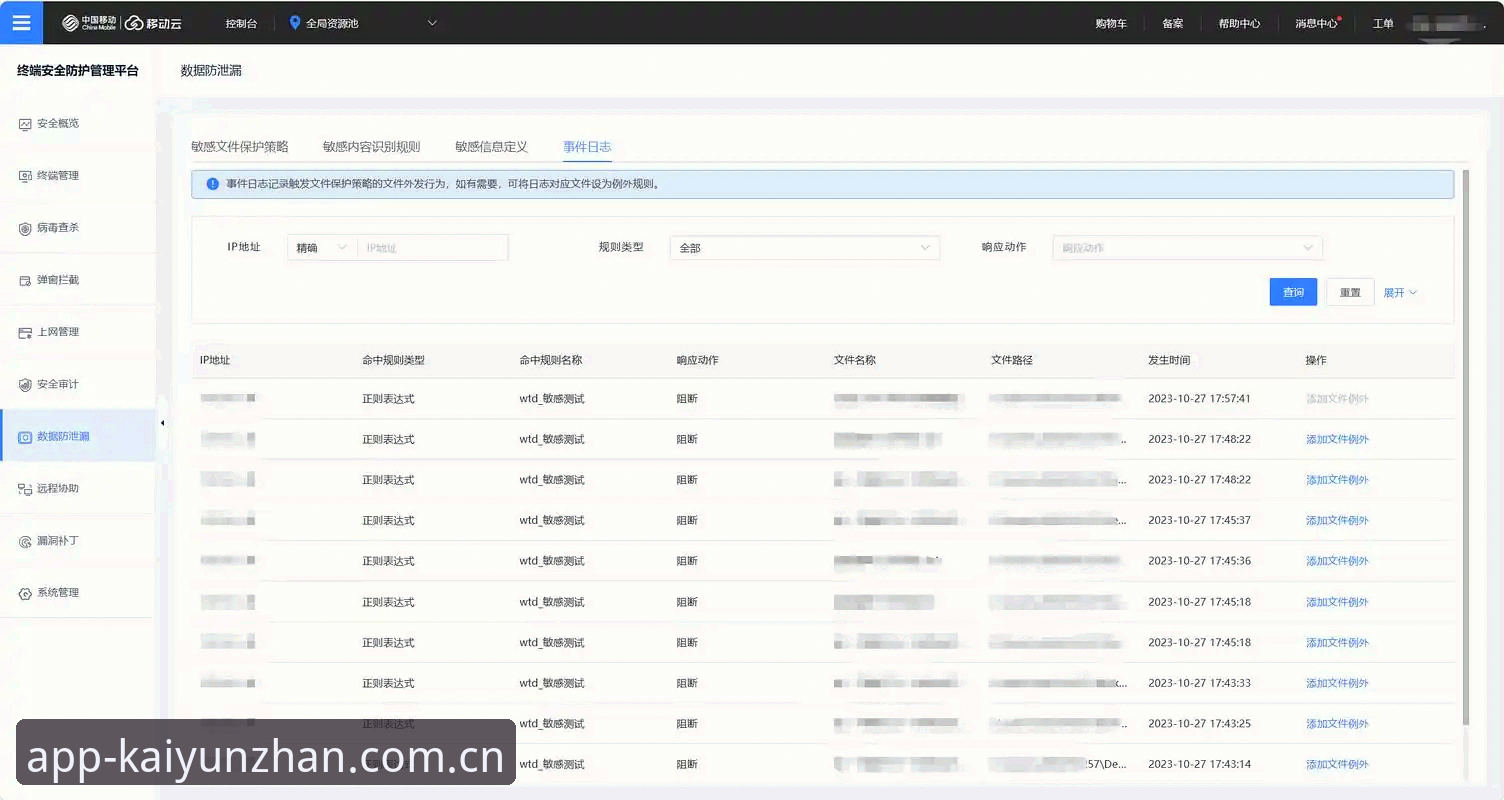Open 控制台 in the top bar
Screen dimensions: 1504x800
[x=241, y=23]
